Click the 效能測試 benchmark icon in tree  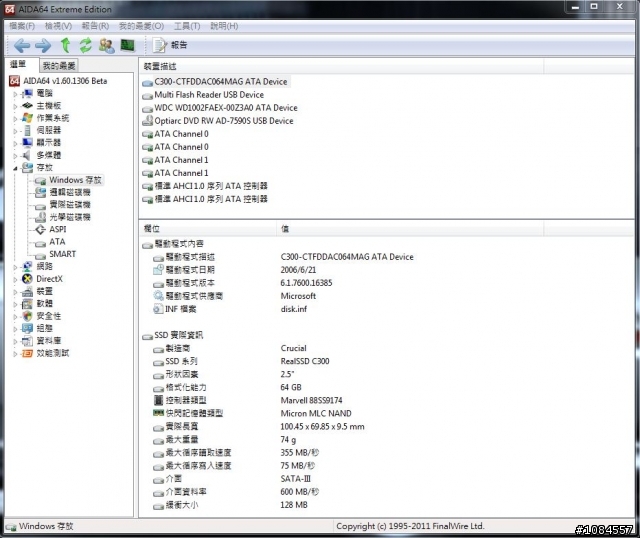(x=27, y=353)
